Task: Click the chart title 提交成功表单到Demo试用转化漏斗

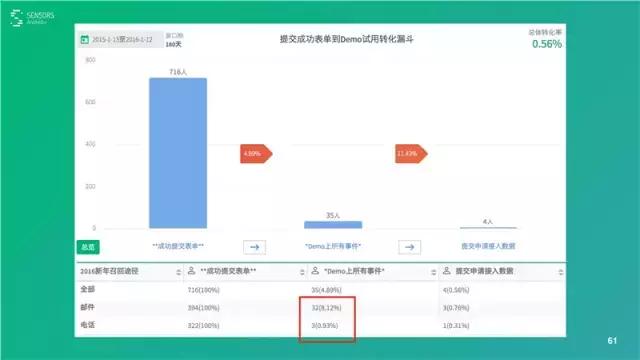Action: click(347, 39)
